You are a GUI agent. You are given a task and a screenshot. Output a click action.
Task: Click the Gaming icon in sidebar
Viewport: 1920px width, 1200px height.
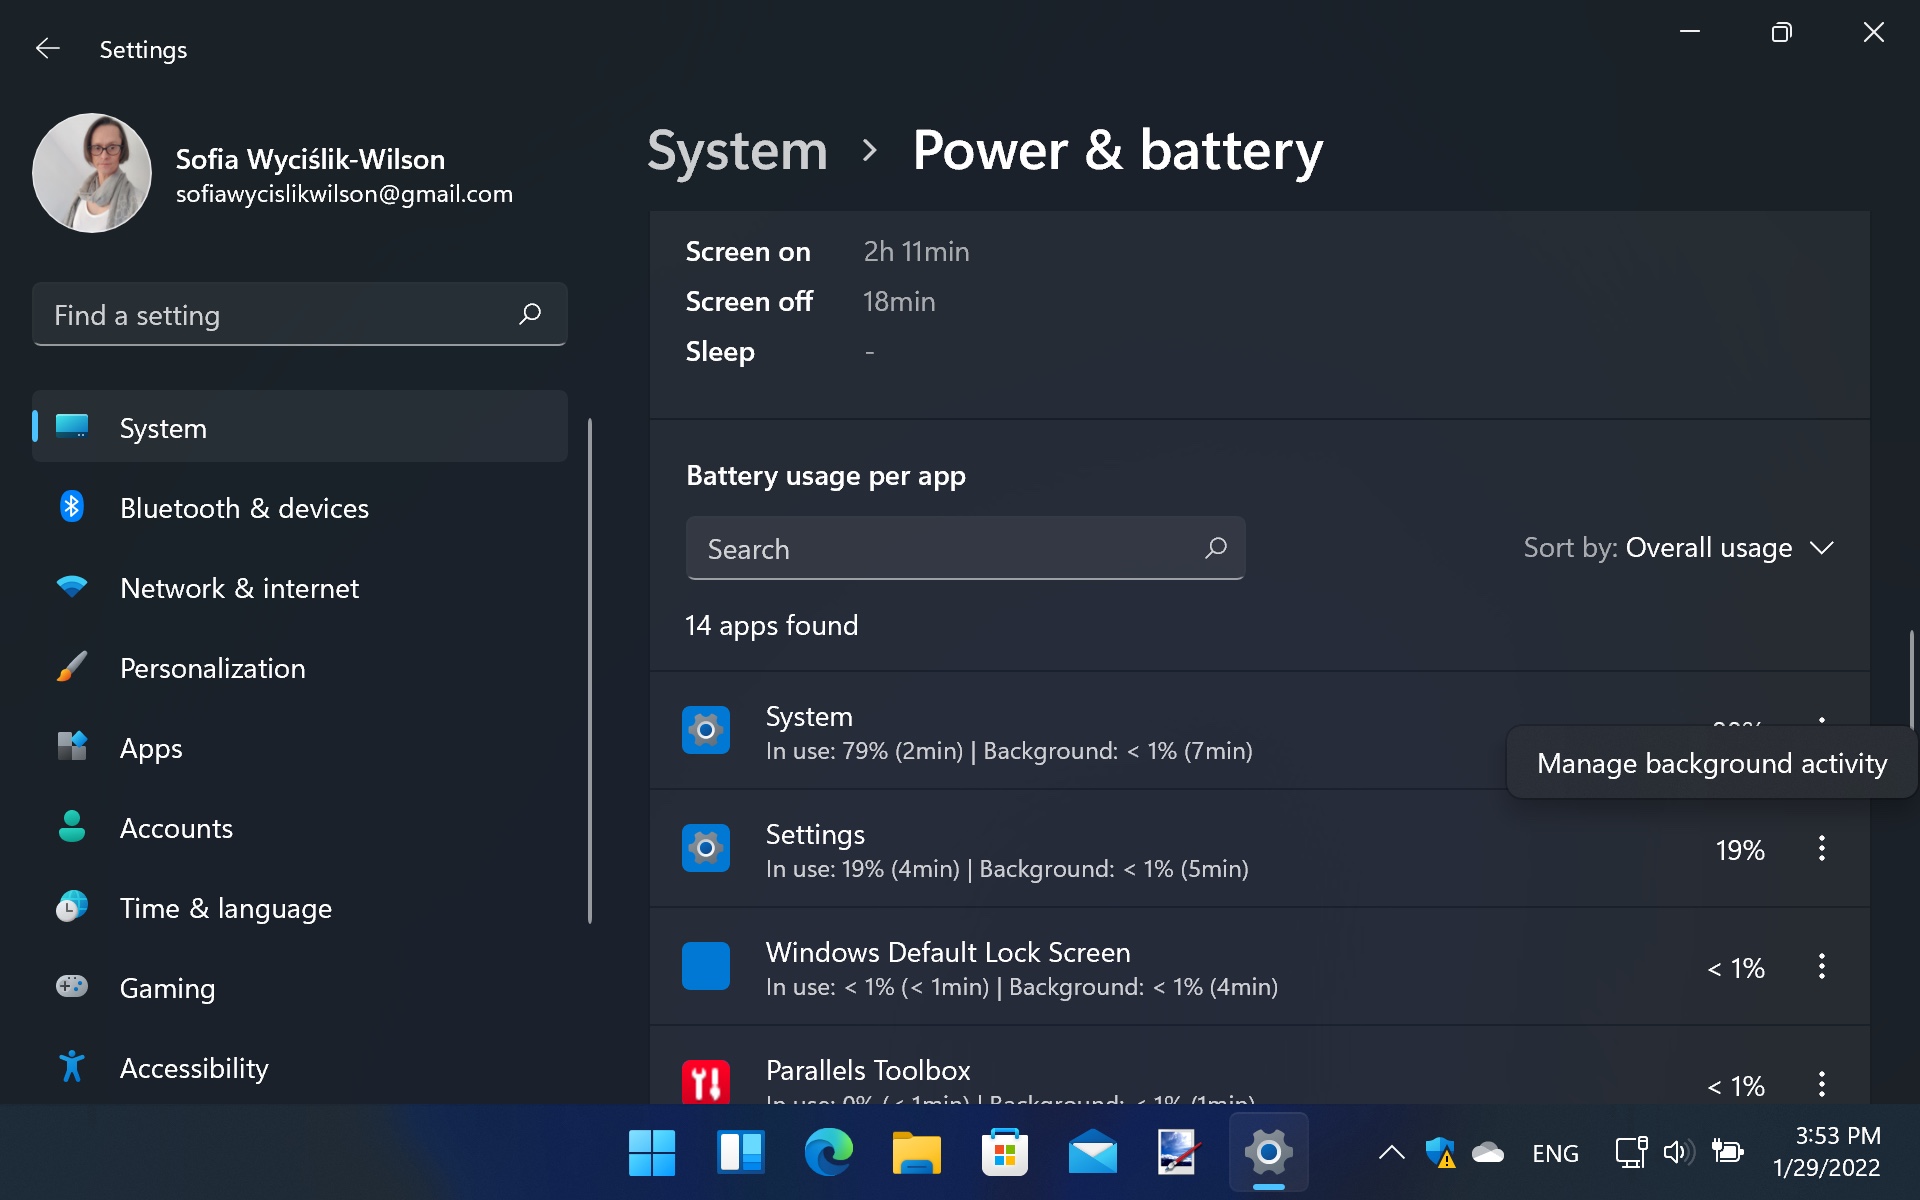[x=70, y=986]
